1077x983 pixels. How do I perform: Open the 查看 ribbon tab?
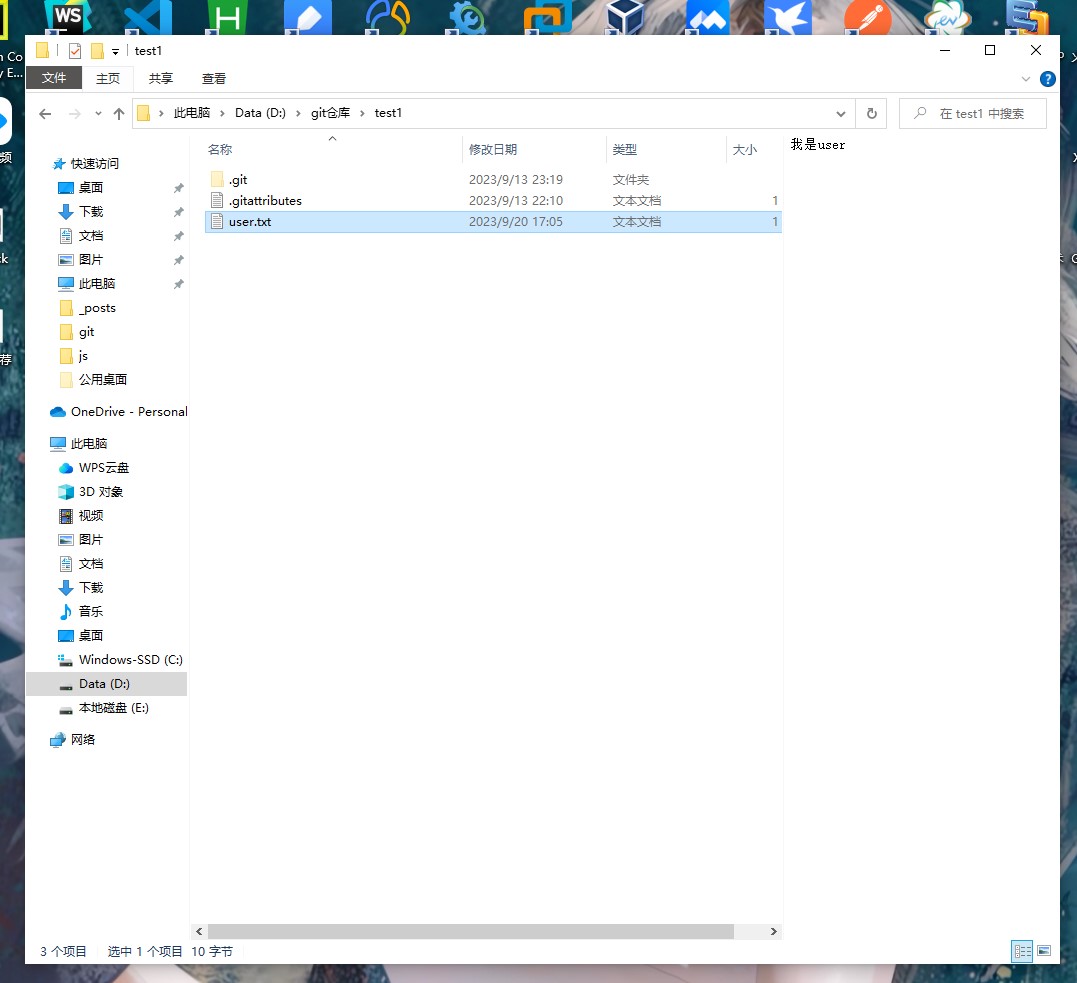pos(214,79)
